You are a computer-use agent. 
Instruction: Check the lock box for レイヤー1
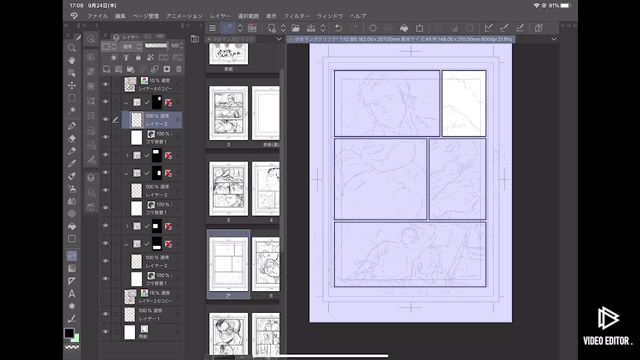pos(116,314)
